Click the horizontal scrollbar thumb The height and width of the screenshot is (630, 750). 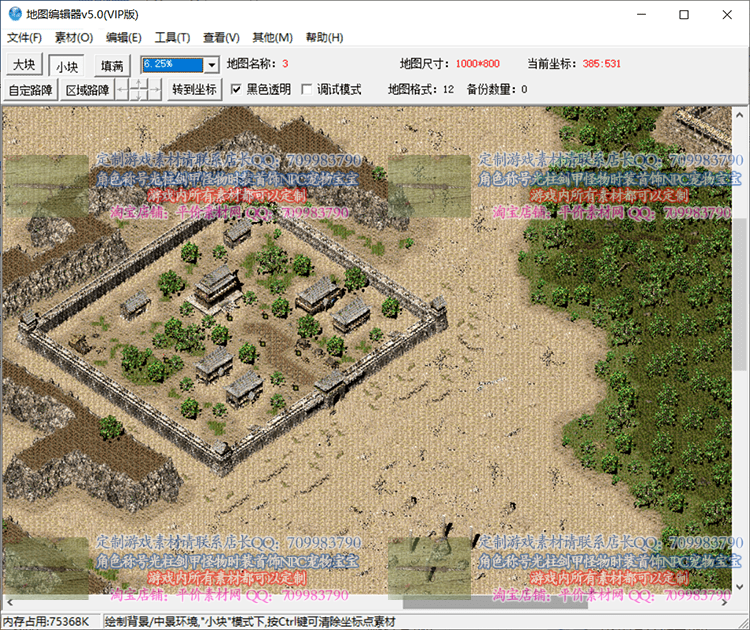[495, 603]
